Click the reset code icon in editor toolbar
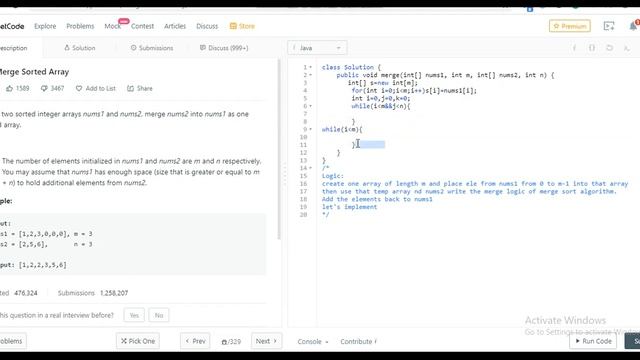640x360 pixels. coord(609,48)
